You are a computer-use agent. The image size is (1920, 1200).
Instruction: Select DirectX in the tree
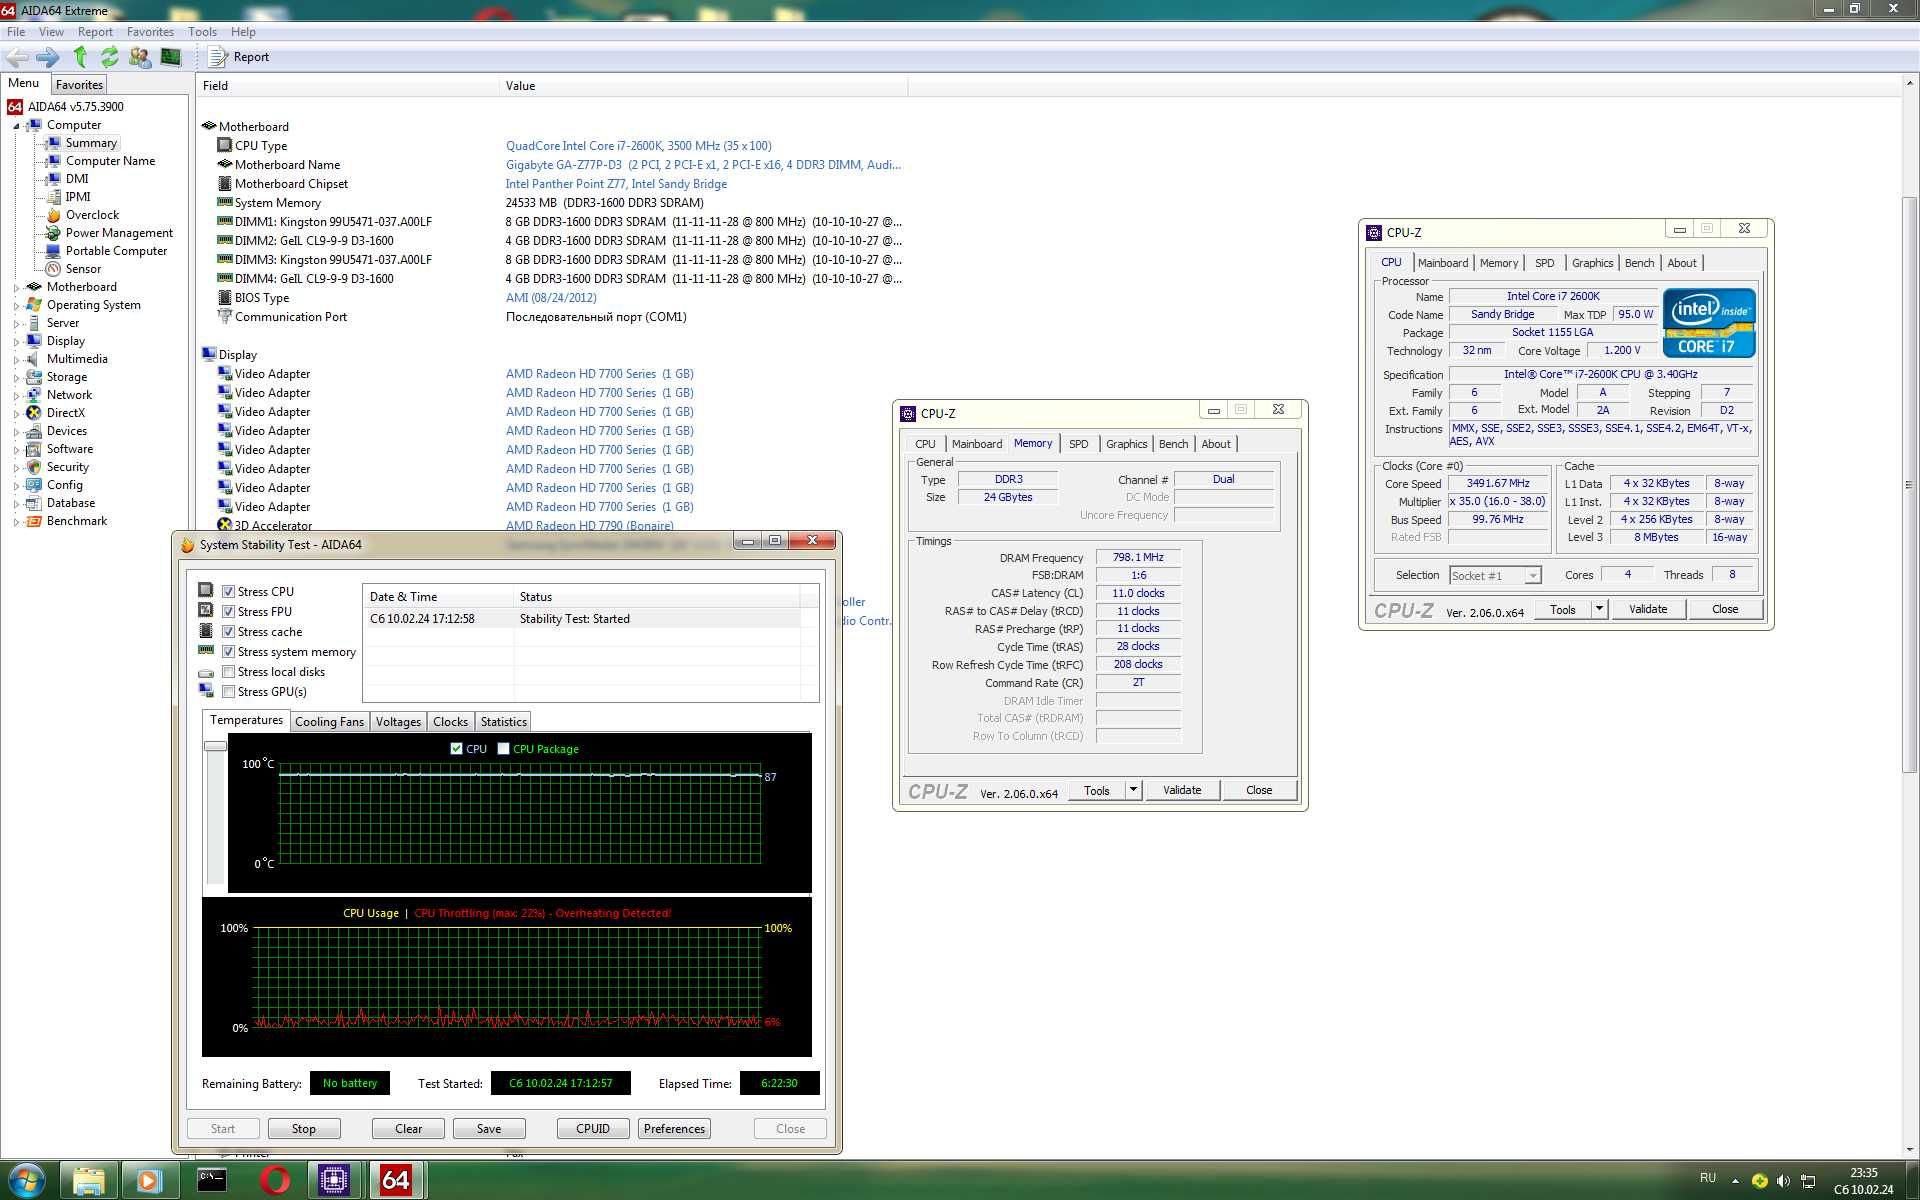click(x=65, y=413)
